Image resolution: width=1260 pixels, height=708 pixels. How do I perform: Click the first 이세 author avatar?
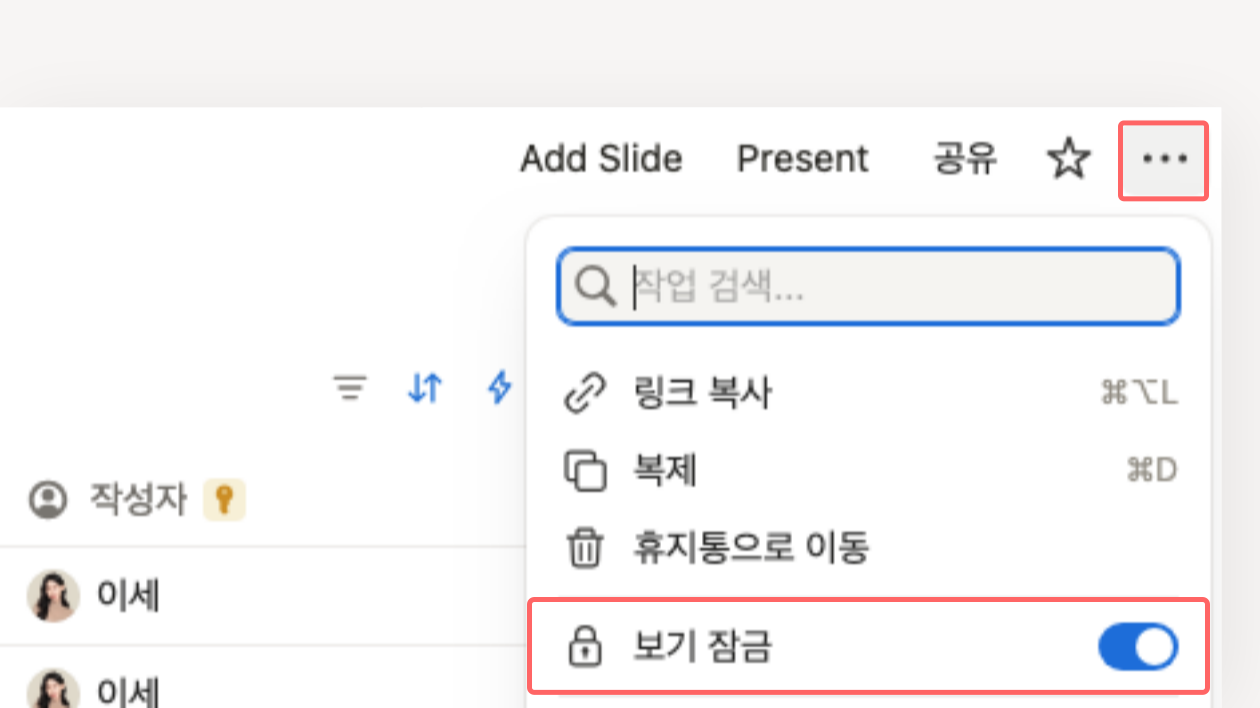[52, 597]
